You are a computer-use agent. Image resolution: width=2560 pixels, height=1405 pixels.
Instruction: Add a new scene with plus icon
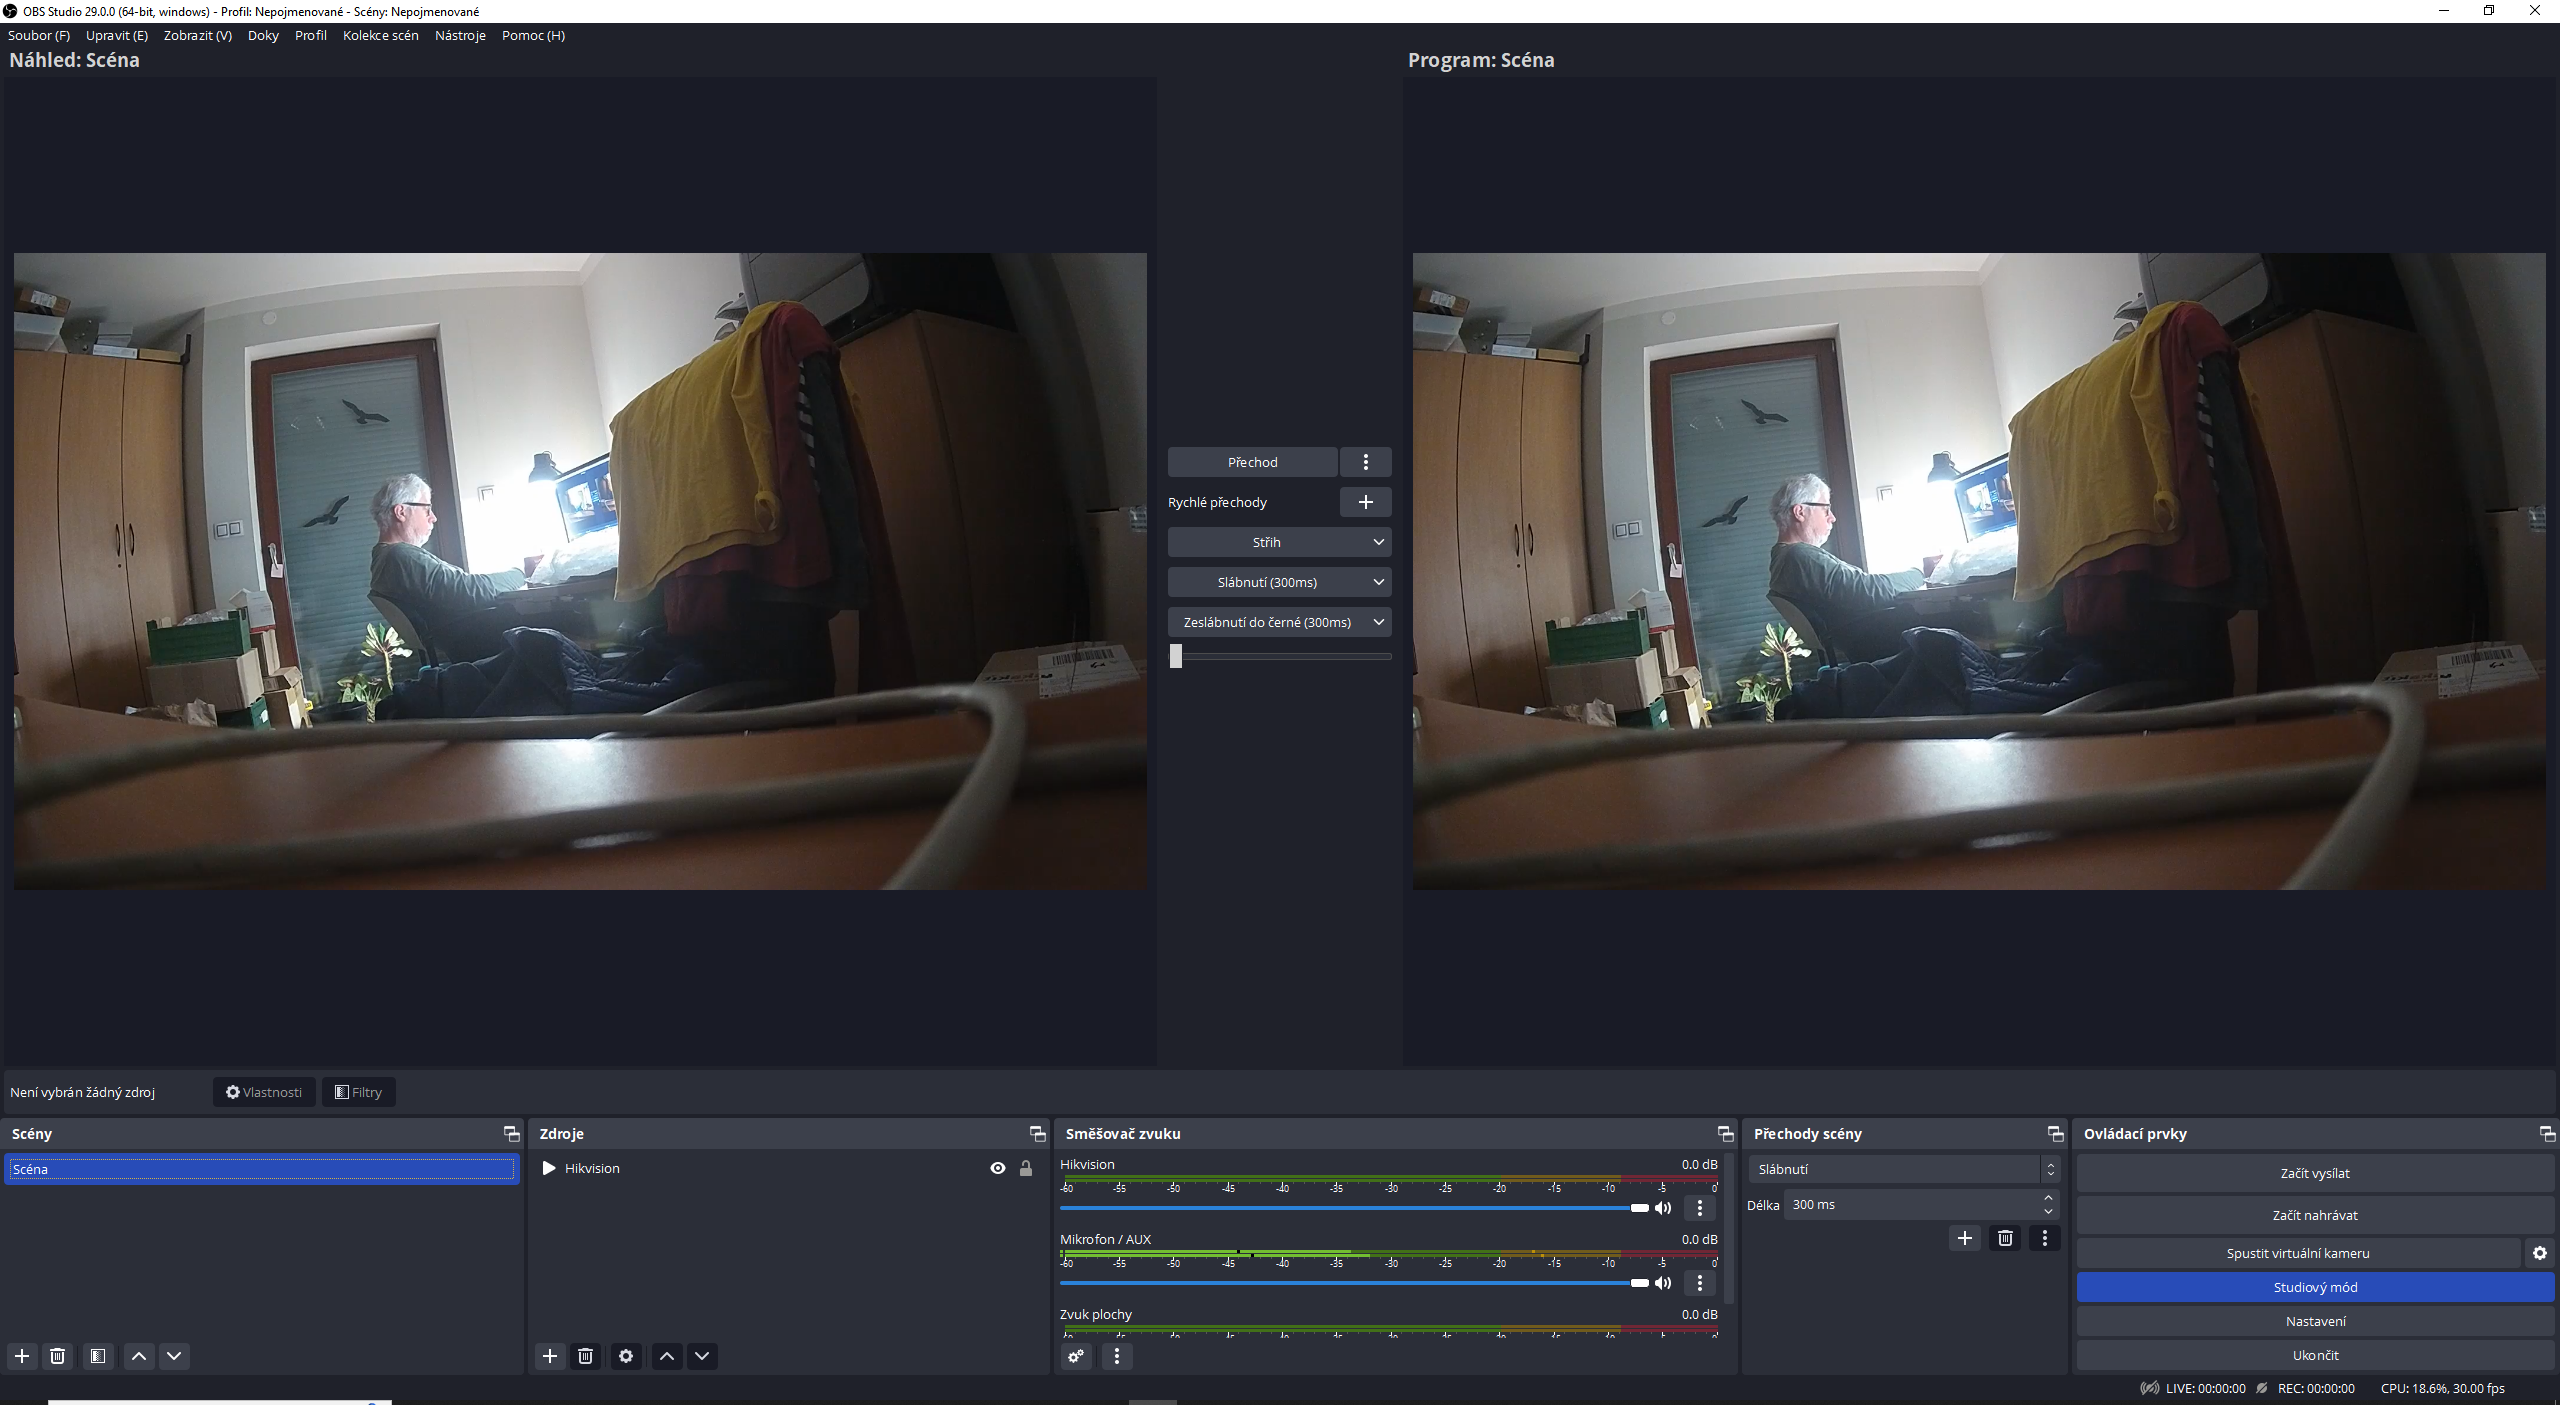(x=22, y=1356)
